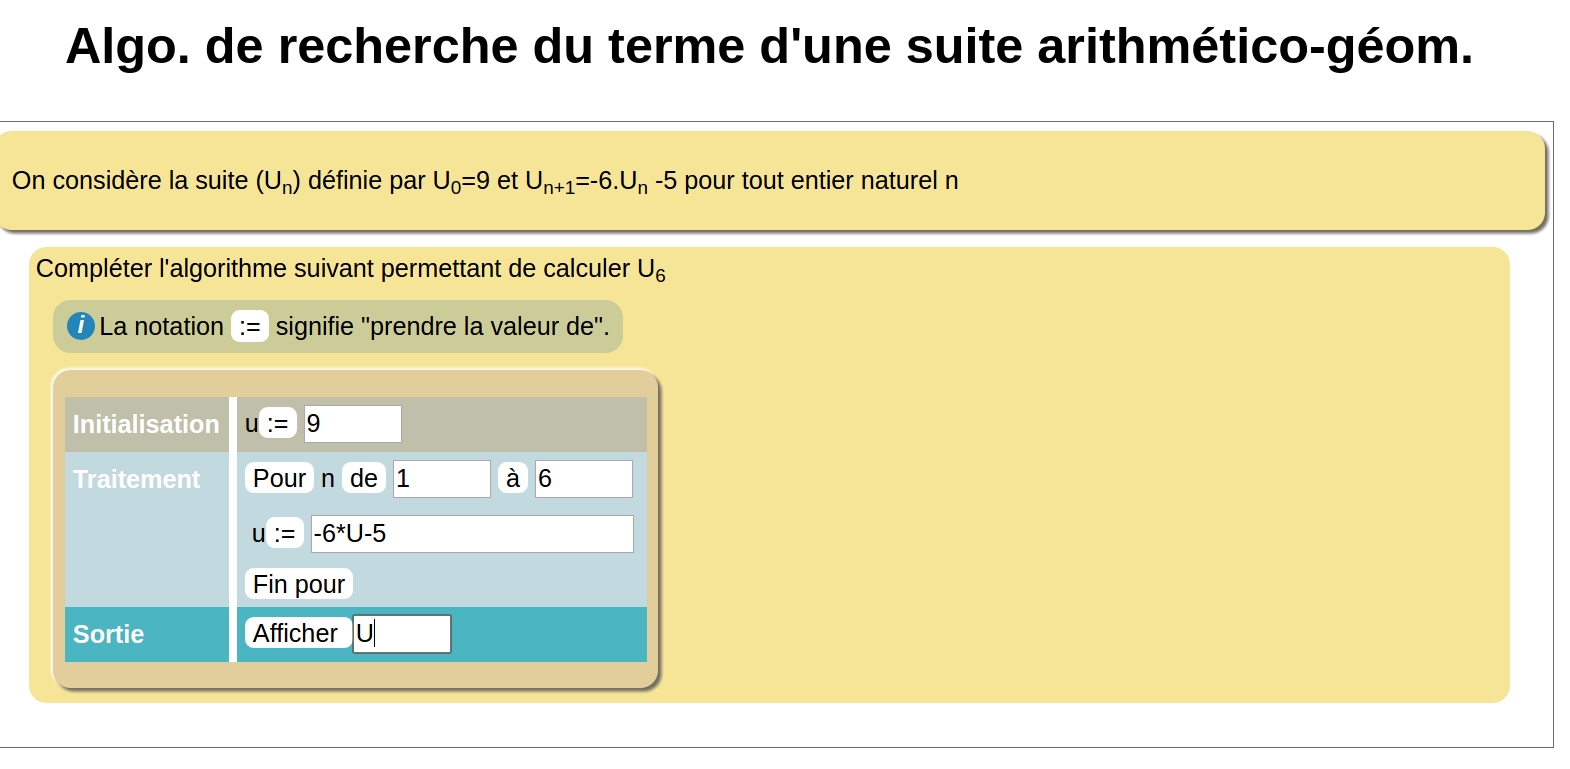1570x769 pixels.
Task: Click the initial value field containing 9
Action: tap(352, 424)
